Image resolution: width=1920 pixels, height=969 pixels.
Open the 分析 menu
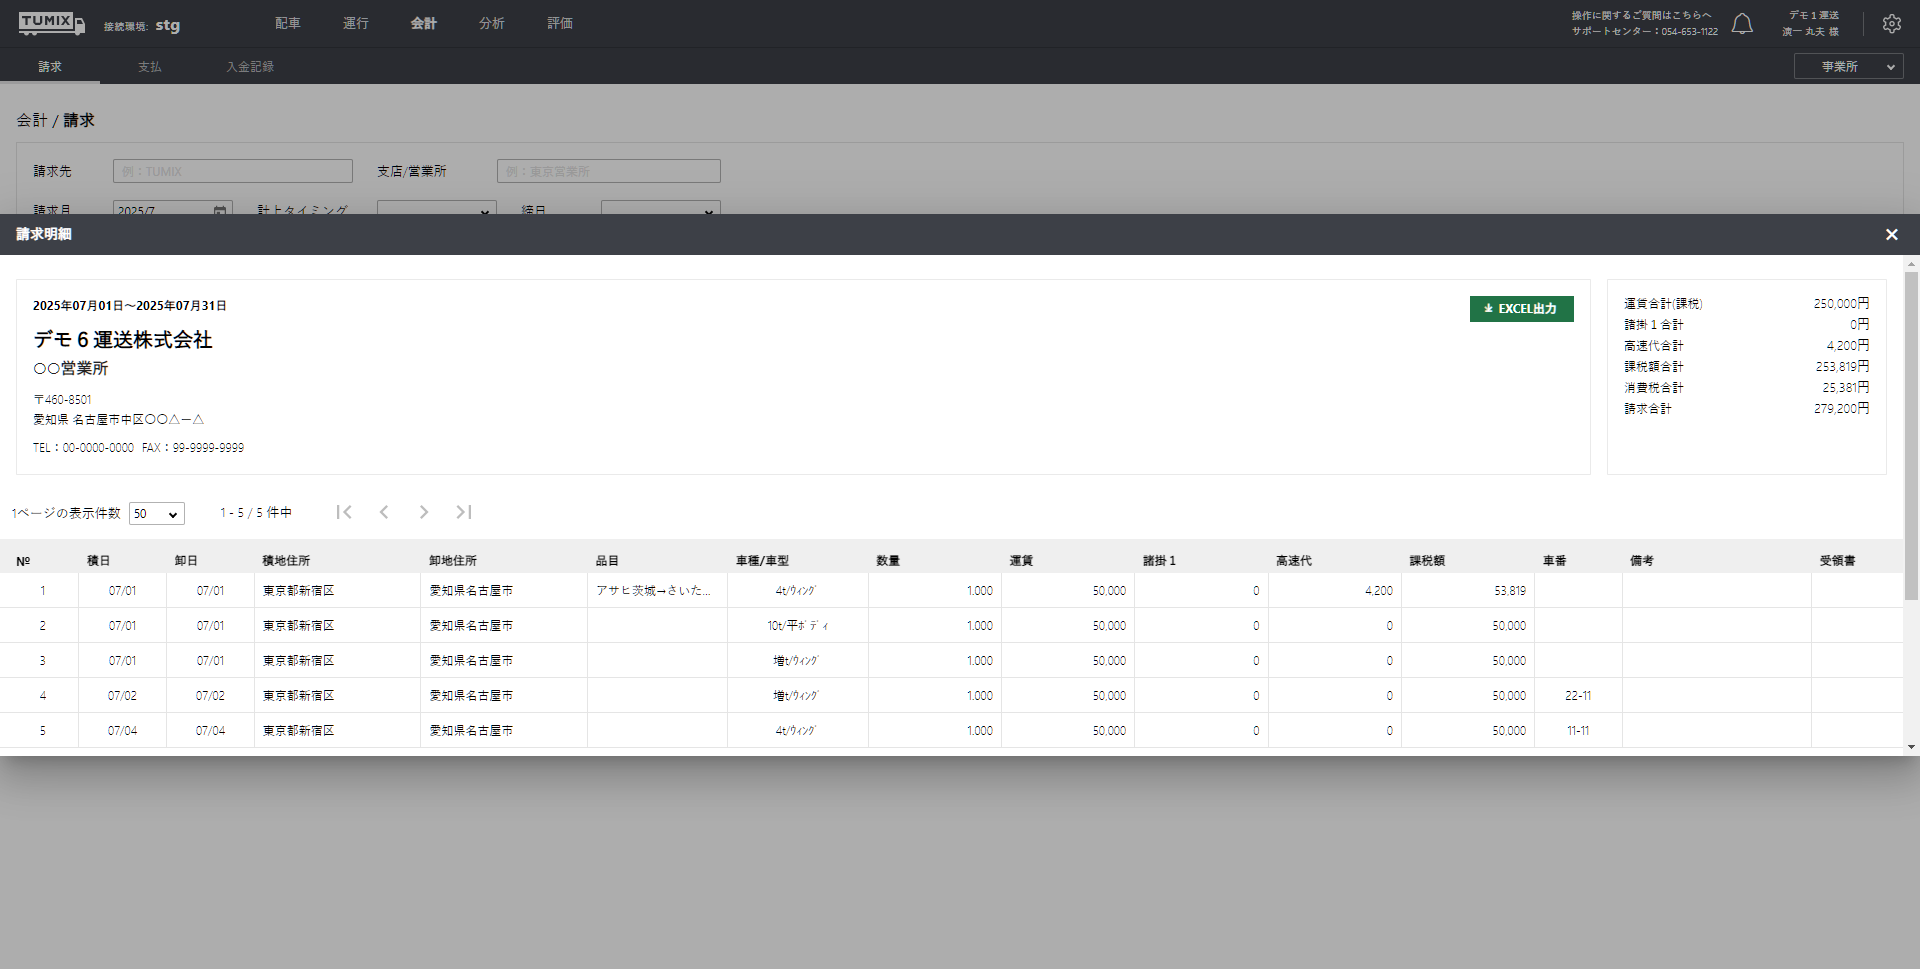[492, 23]
